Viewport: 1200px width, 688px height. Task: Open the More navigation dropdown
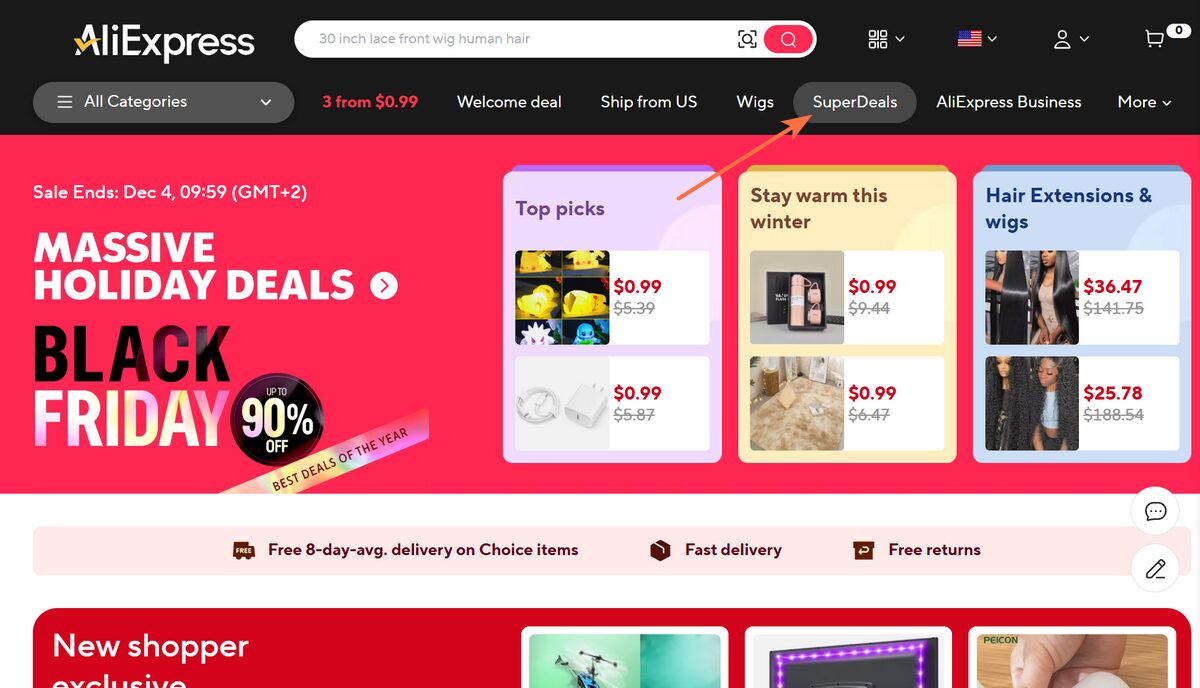click(1144, 102)
